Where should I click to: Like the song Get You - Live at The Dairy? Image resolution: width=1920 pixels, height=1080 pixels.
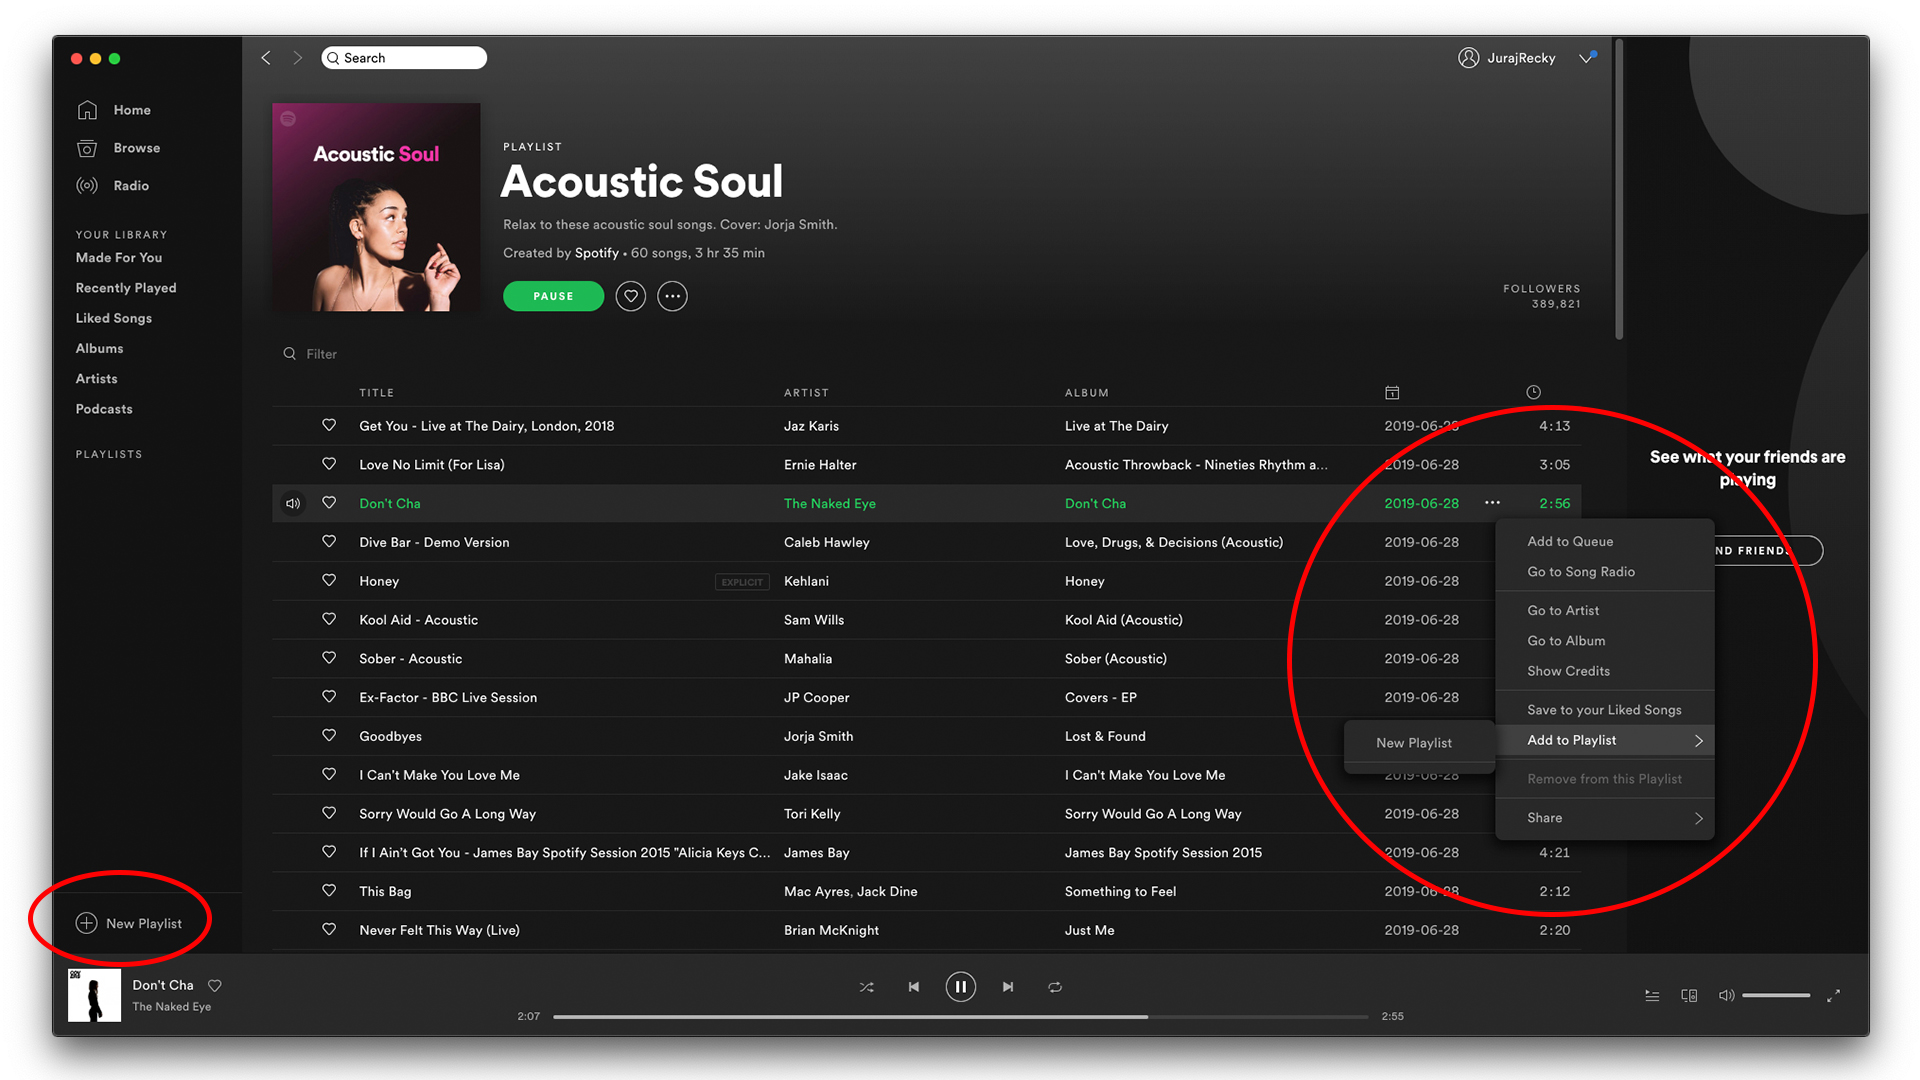coord(329,425)
